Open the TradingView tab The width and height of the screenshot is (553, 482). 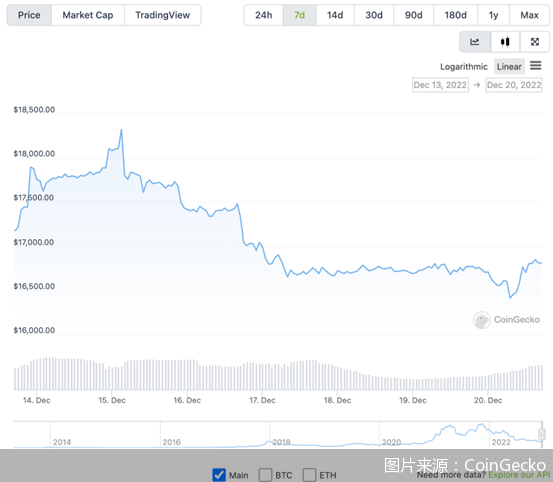[163, 15]
